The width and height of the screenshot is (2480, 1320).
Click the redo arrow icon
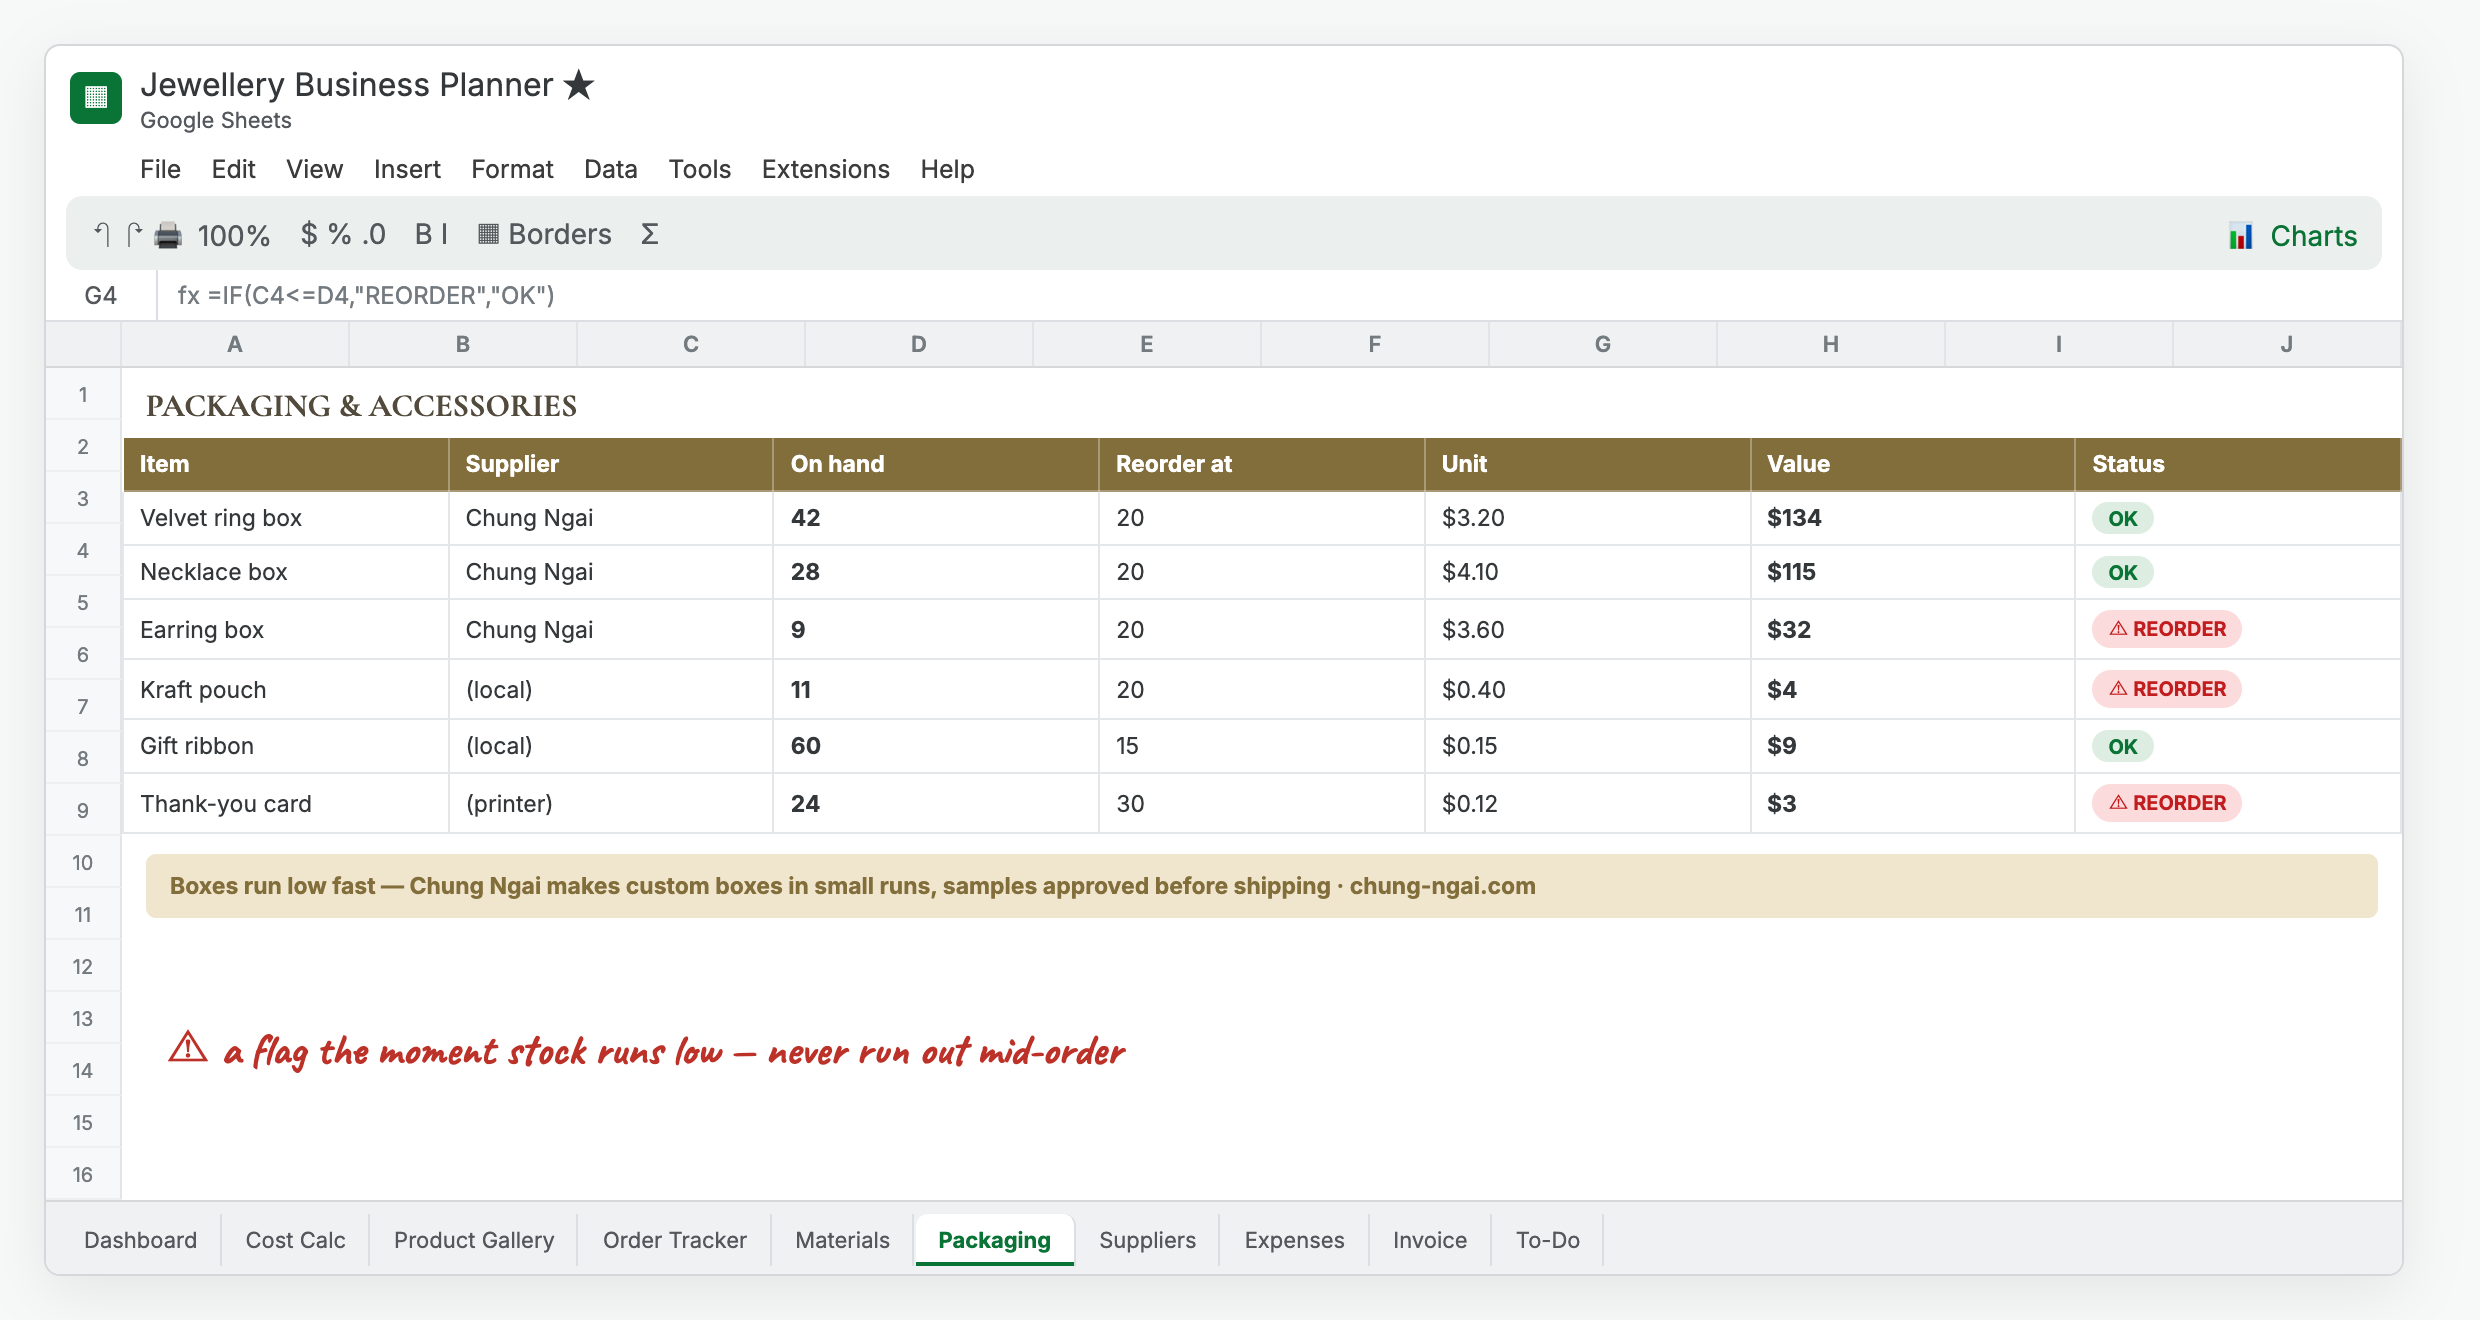click(x=134, y=234)
